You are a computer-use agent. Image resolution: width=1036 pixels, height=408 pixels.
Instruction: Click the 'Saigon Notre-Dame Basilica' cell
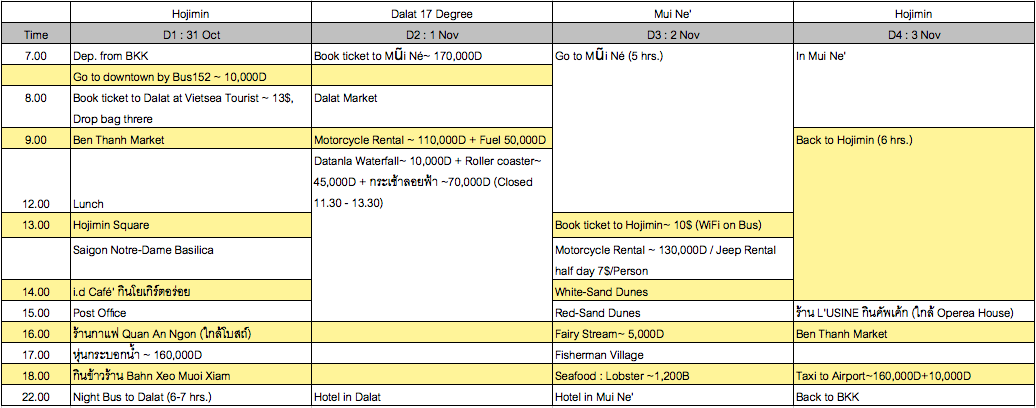click(x=190, y=258)
